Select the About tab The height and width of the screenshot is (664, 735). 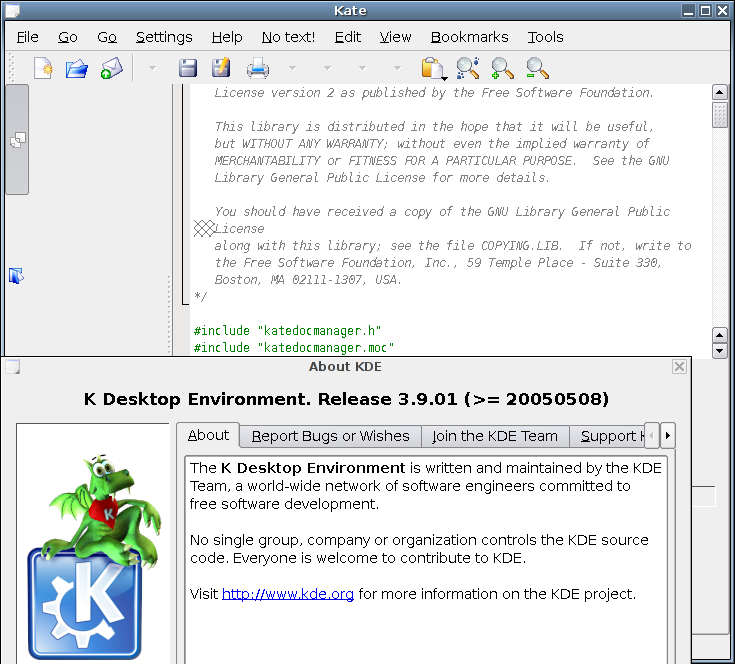tap(208, 435)
